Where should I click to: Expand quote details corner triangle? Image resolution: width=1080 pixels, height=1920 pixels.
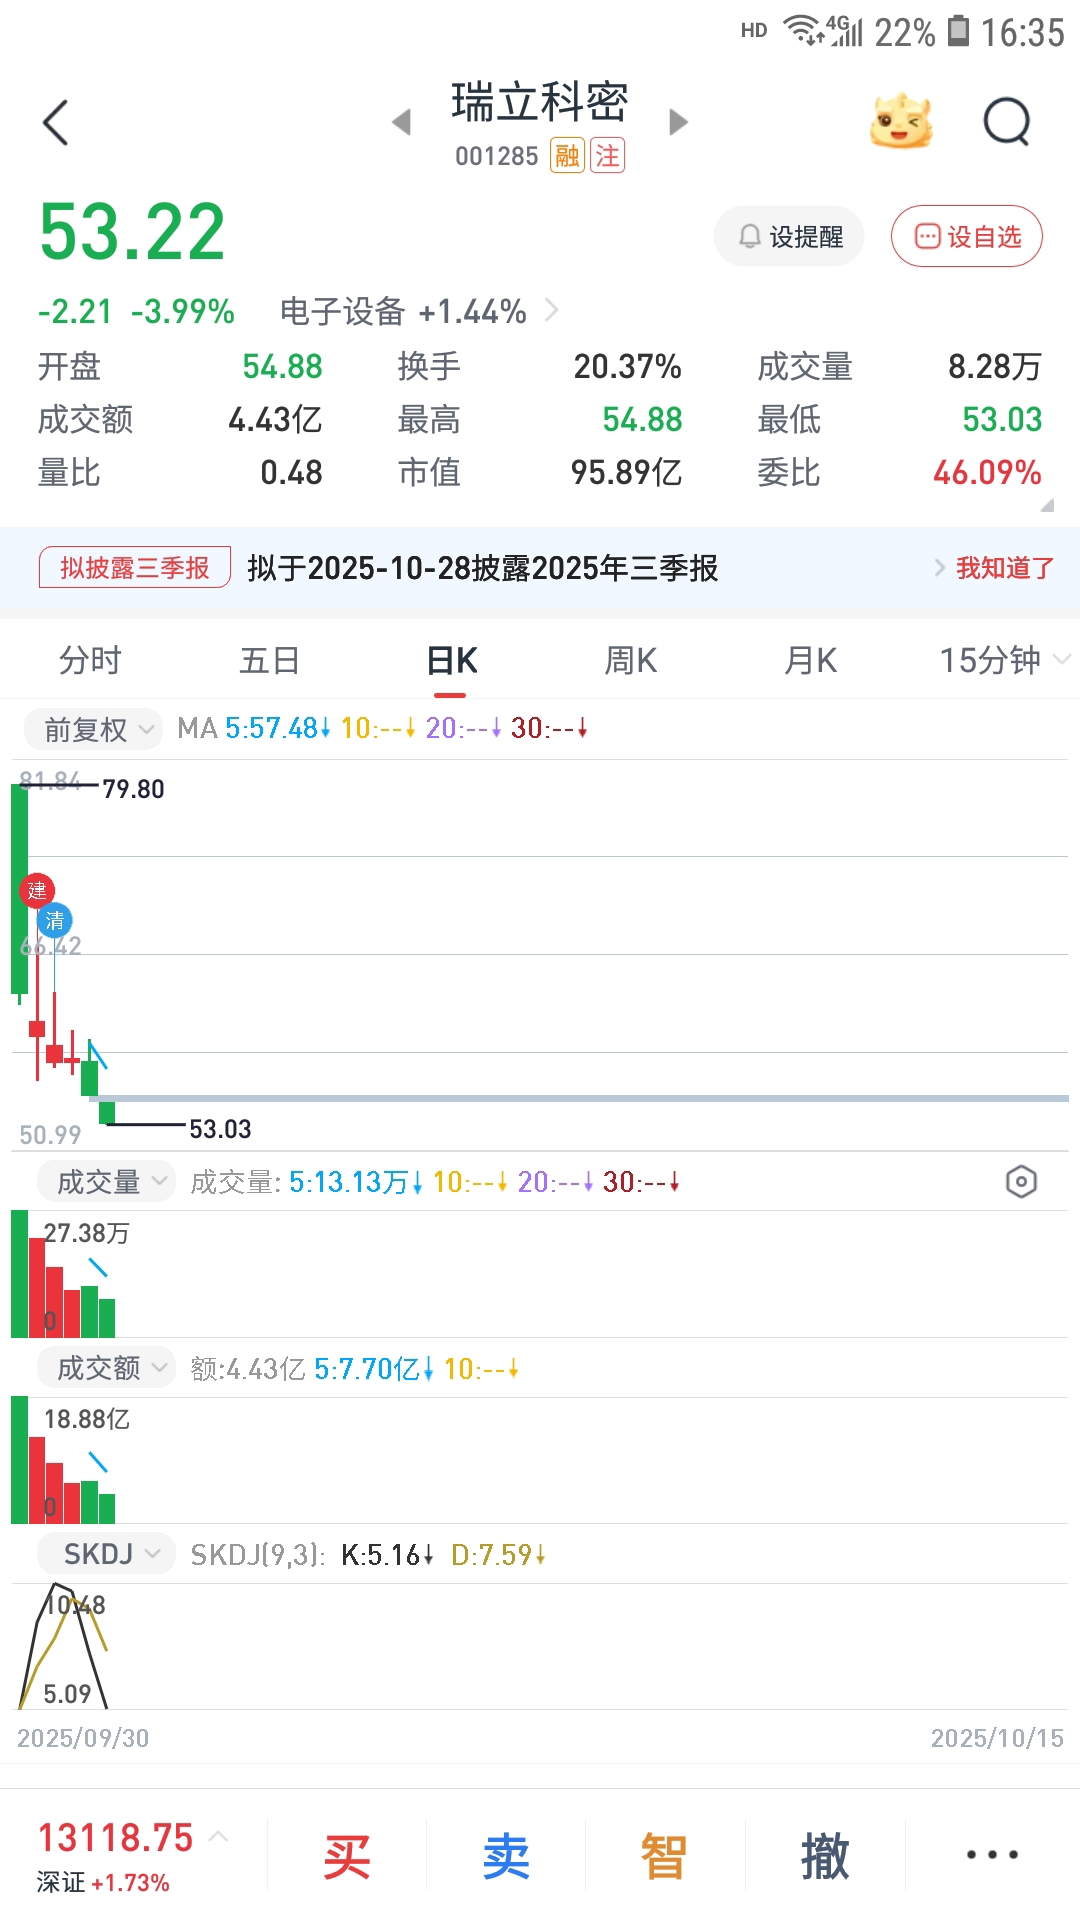[1047, 505]
